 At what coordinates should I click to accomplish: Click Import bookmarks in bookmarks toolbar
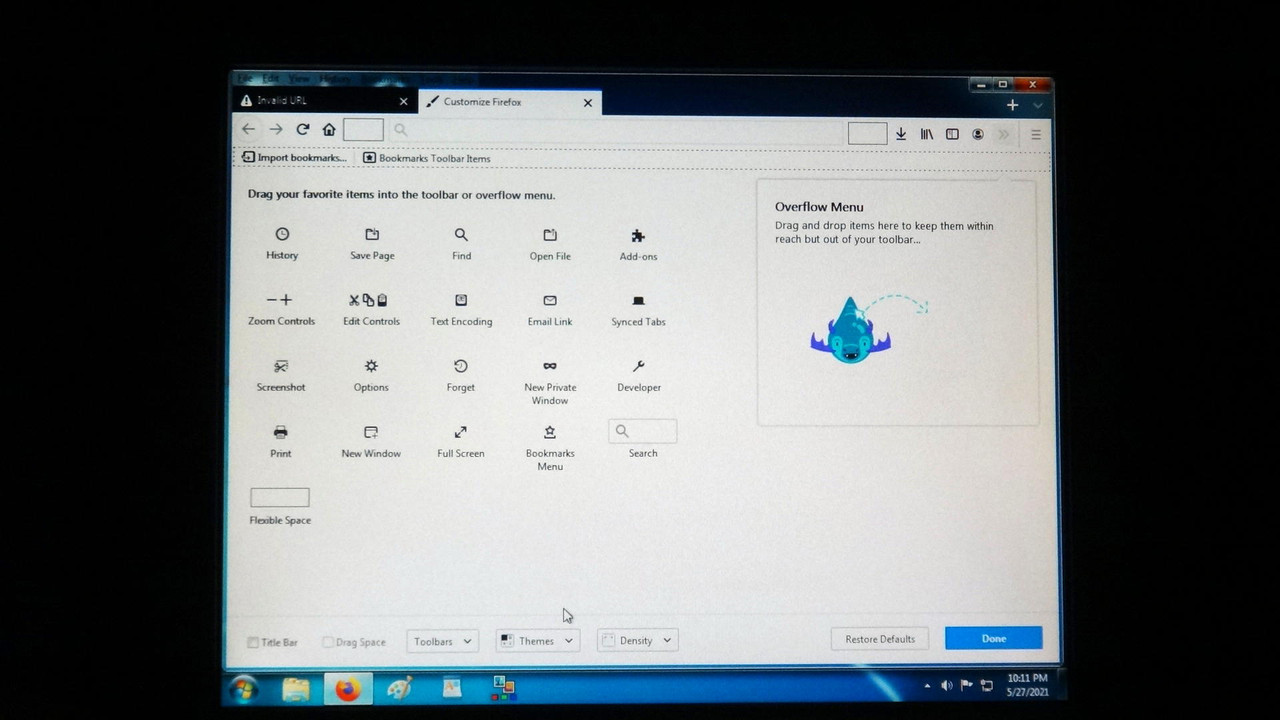(294, 157)
